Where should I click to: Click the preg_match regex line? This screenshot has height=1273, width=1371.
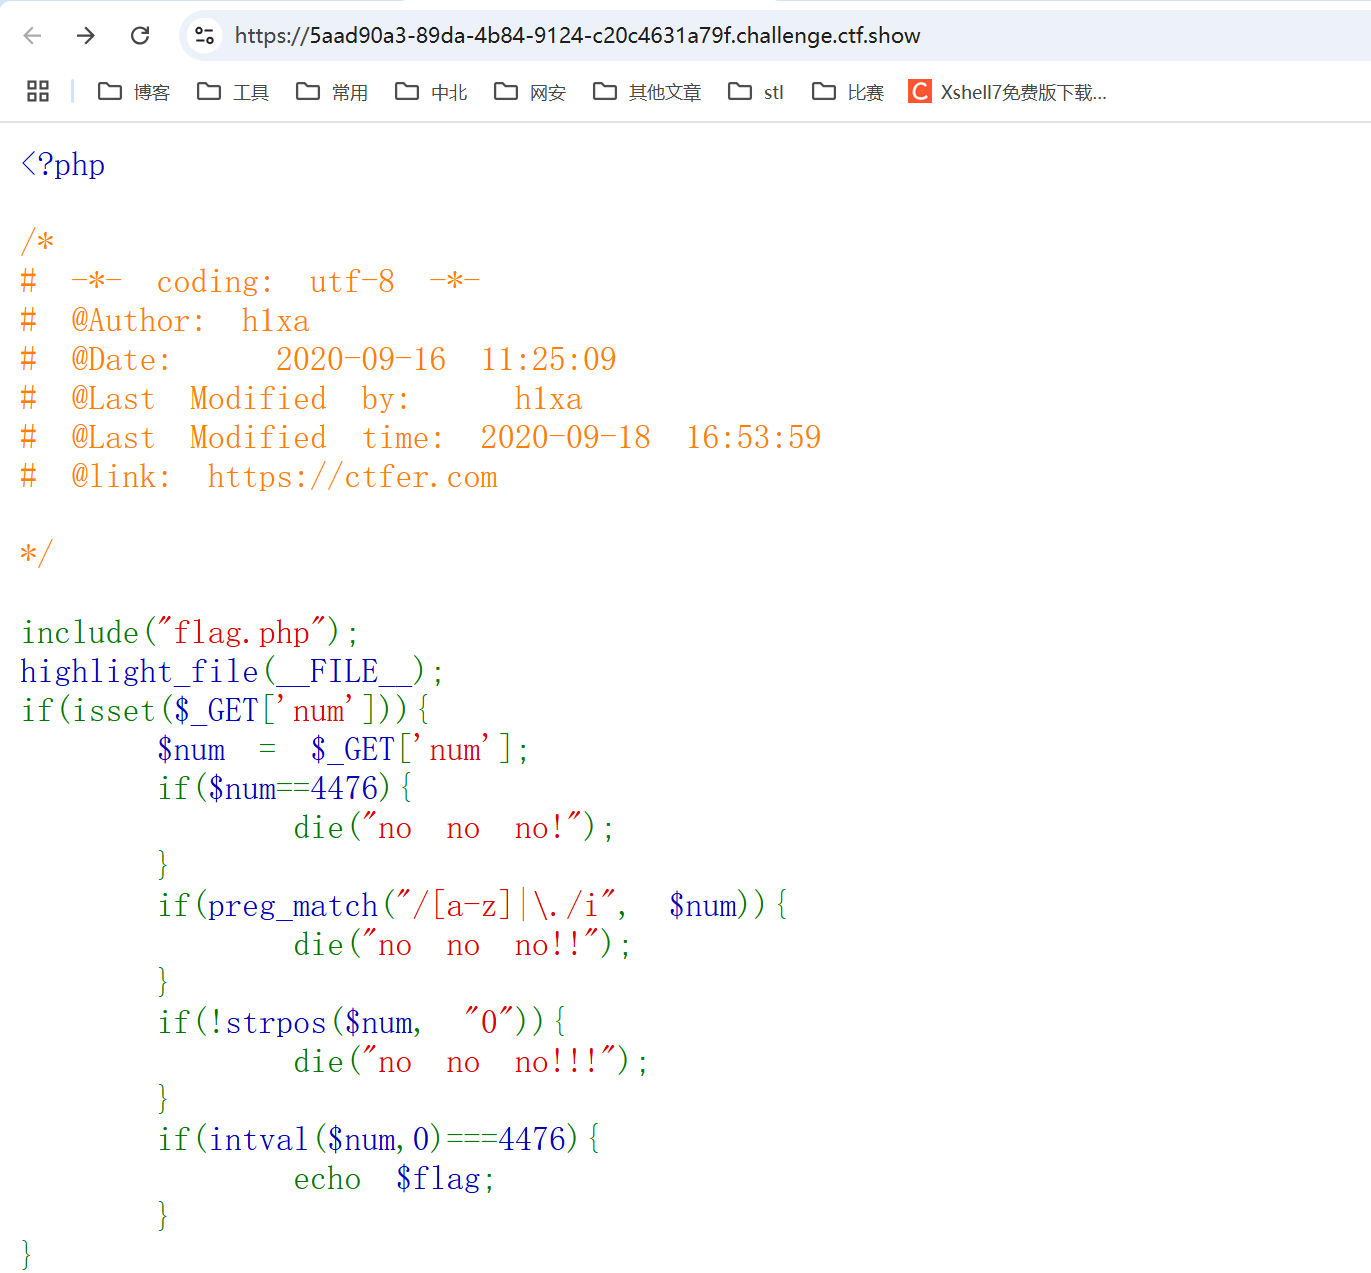point(473,905)
